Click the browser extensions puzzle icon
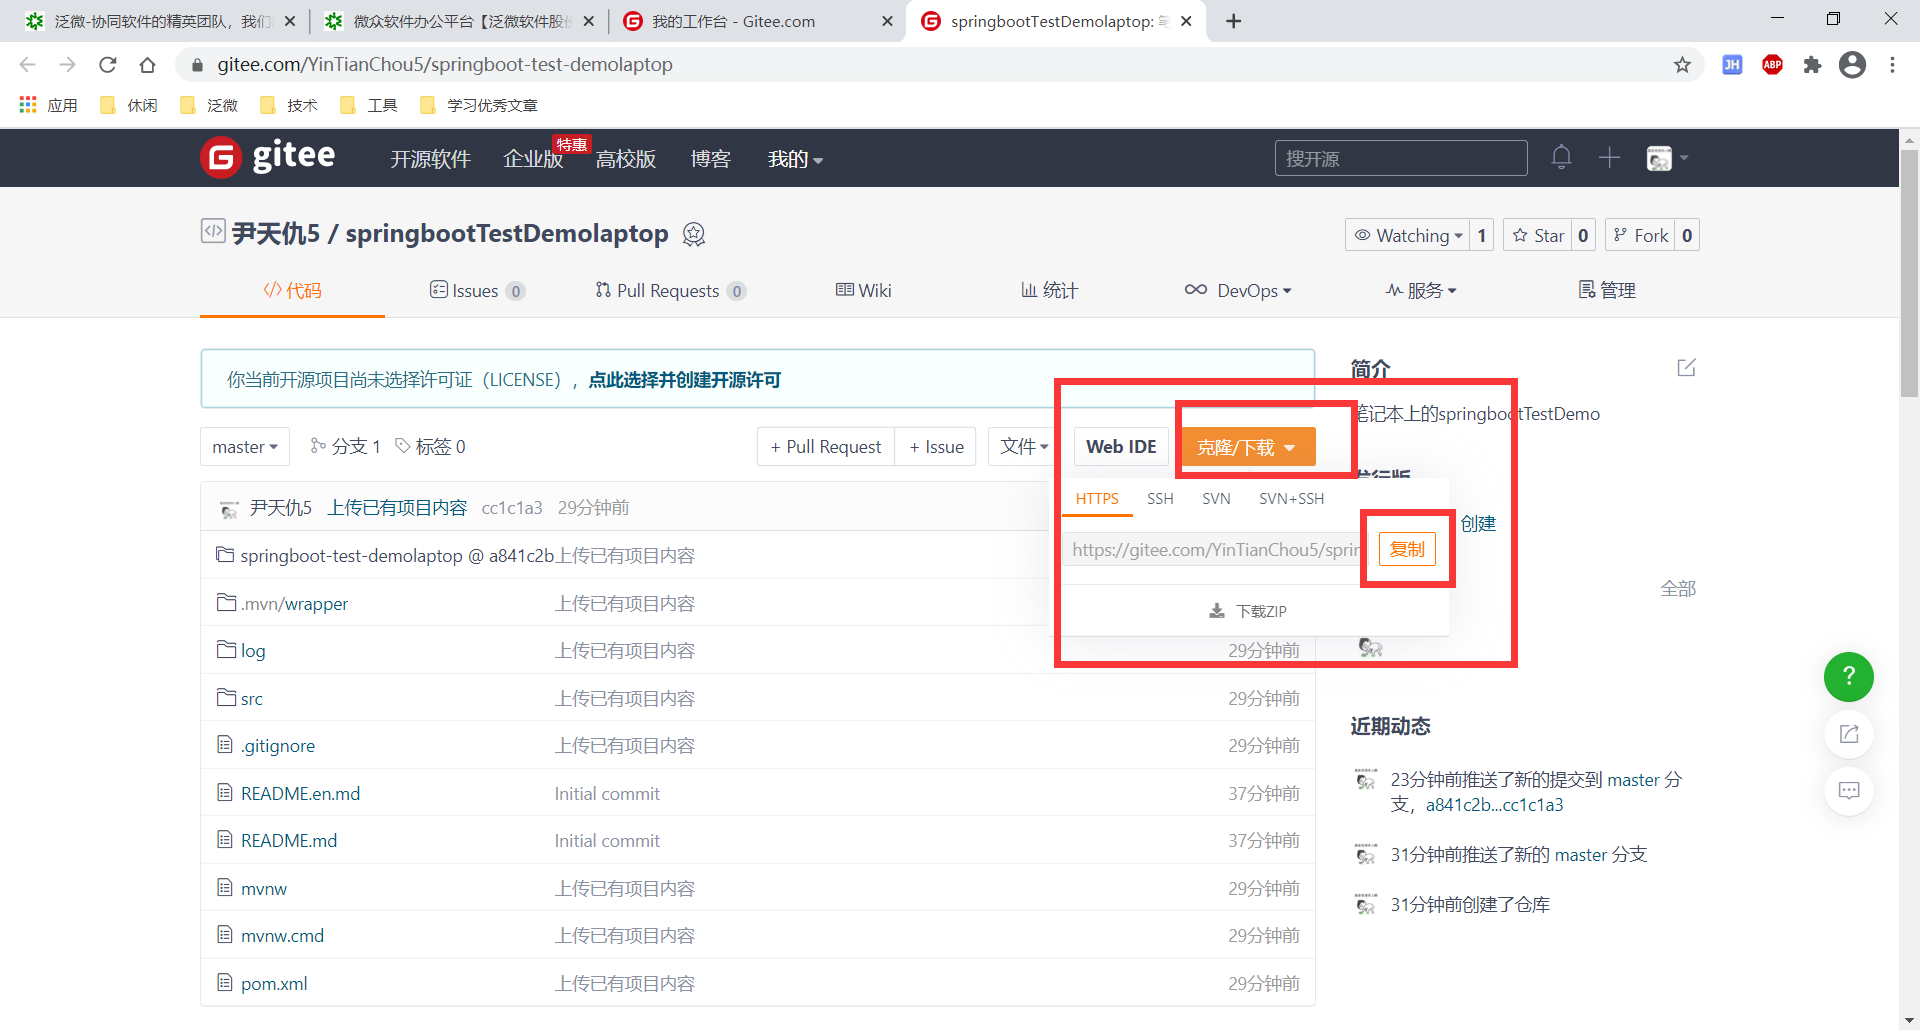The image size is (1920, 1030). pyautogui.click(x=1813, y=64)
